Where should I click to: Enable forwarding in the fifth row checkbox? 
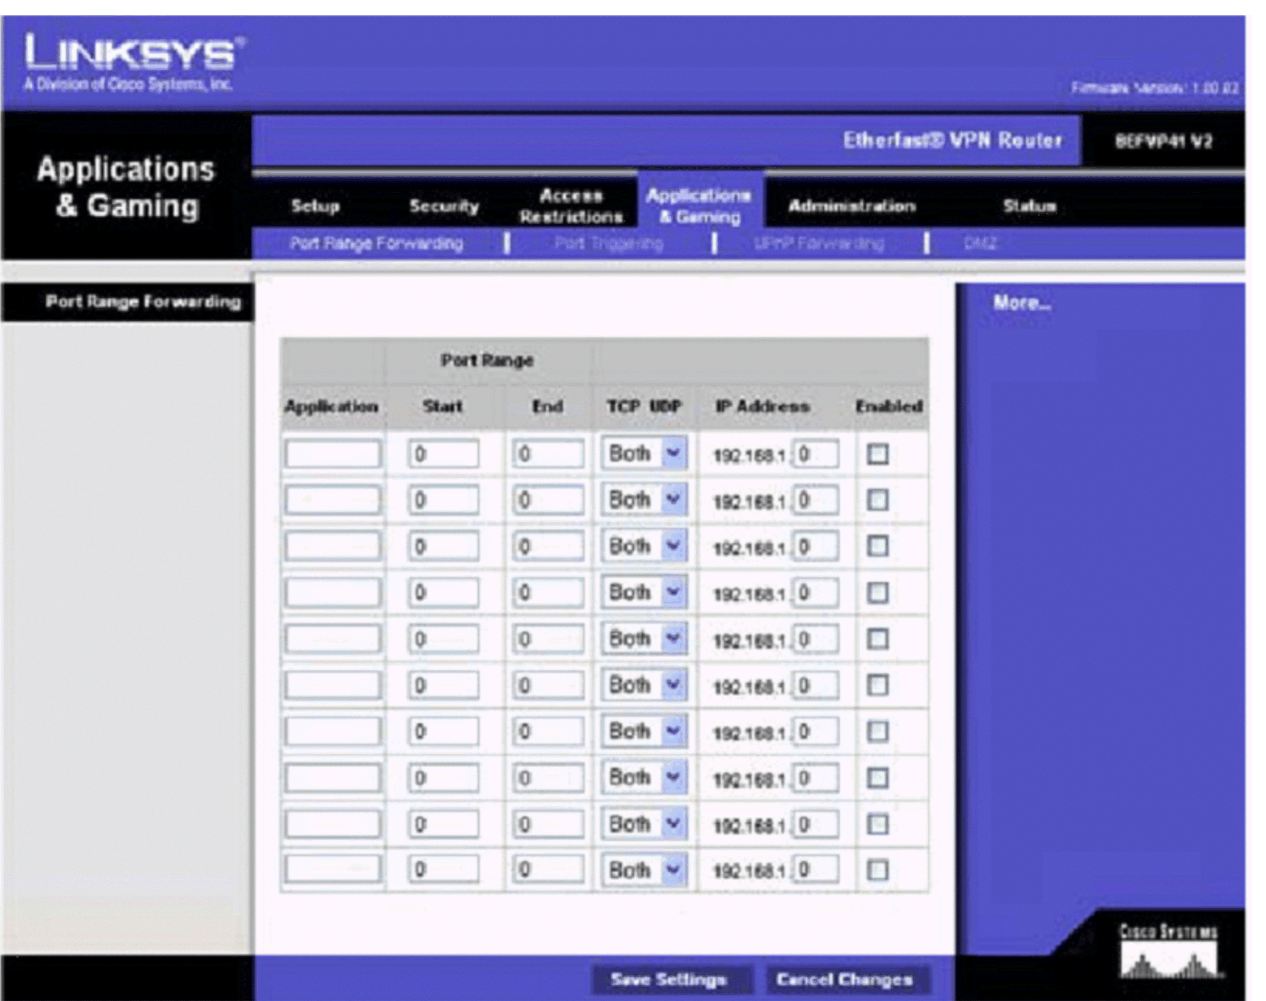(877, 639)
